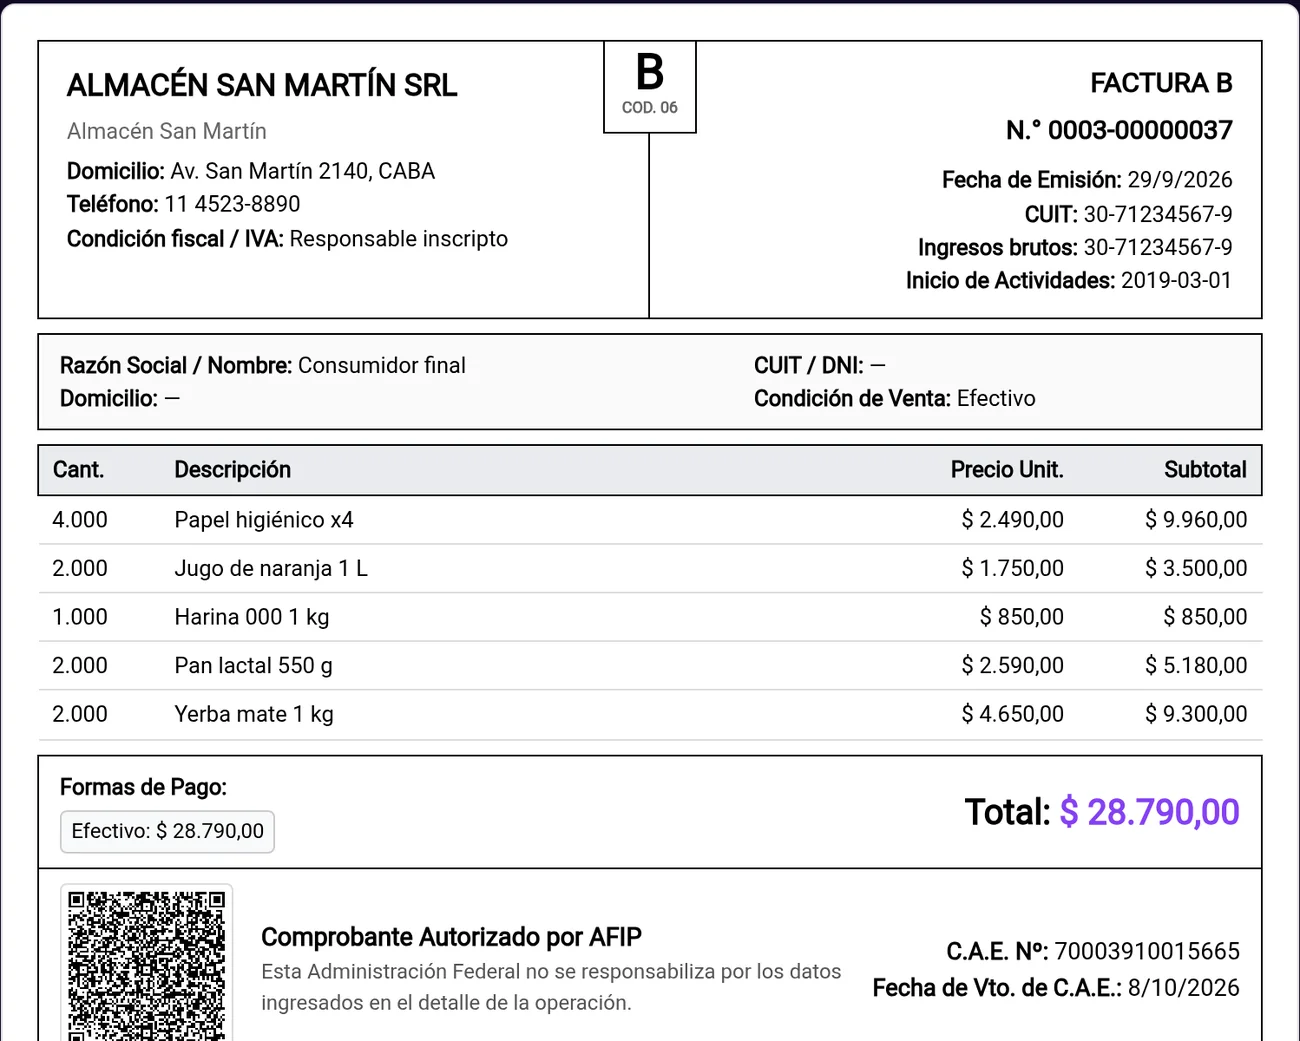Select the FACTURA B title
The width and height of the screenshot is (1300, 1041).
click(1161, 83)
